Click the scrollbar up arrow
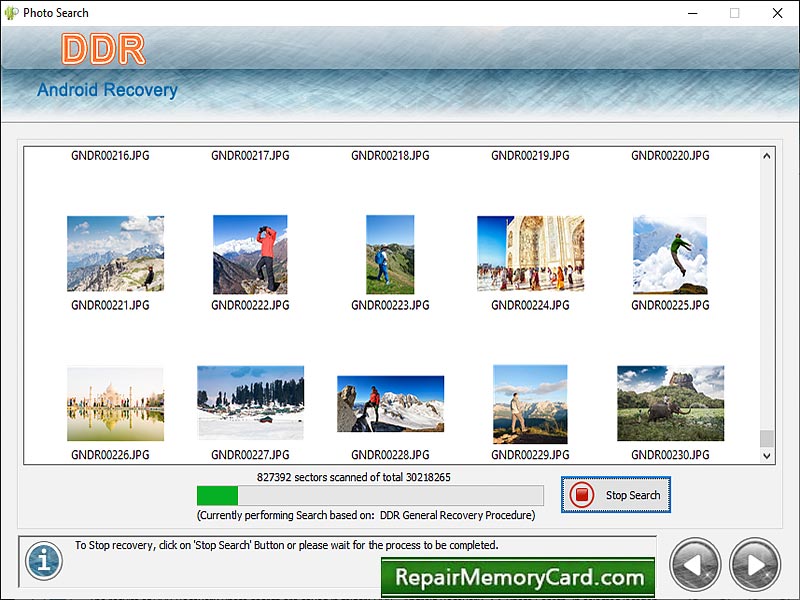This screenshot has height=600, width=800. [x=765, y=156]
